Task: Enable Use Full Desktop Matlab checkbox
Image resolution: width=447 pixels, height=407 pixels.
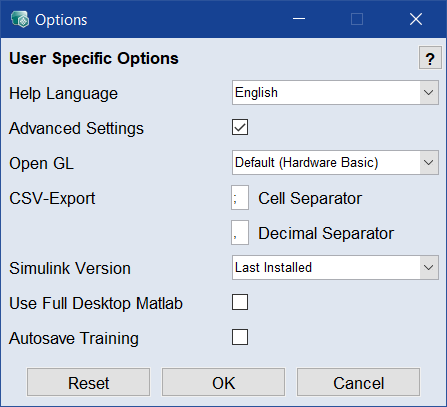Action: [x=240, y=302]
